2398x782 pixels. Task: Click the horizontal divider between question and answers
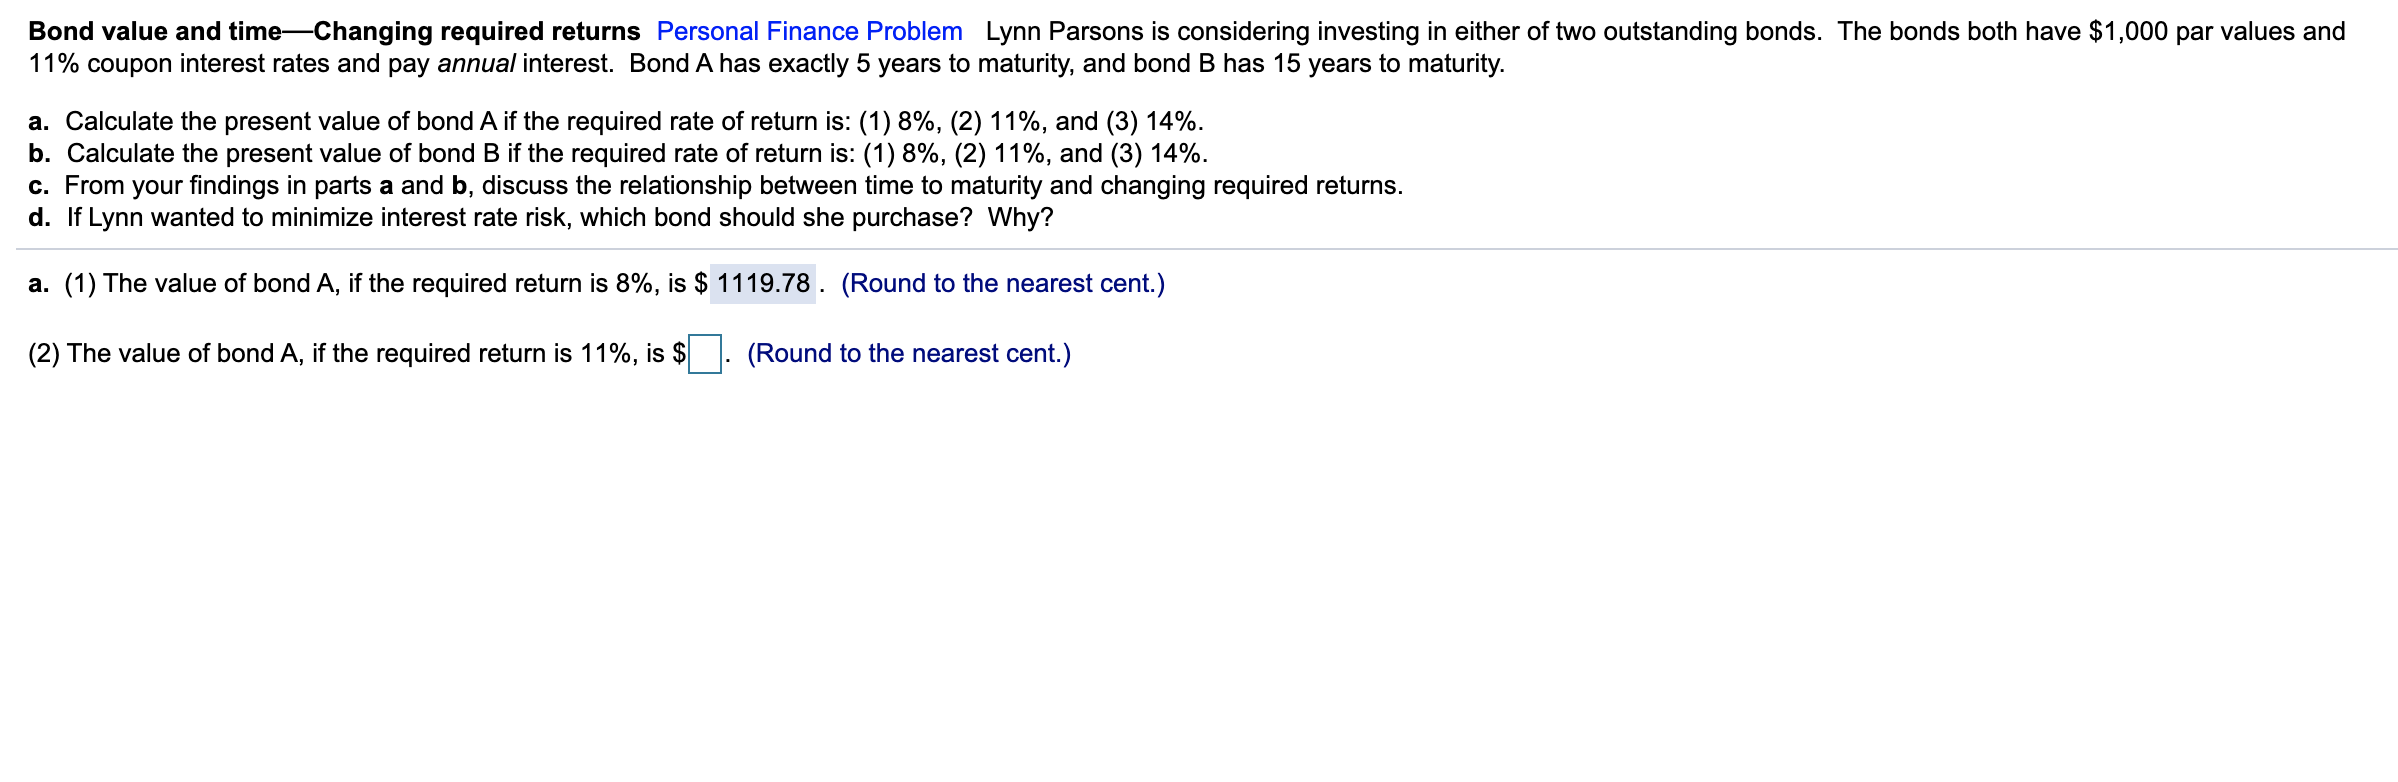pyautogui.click(x=1199, y=248)
